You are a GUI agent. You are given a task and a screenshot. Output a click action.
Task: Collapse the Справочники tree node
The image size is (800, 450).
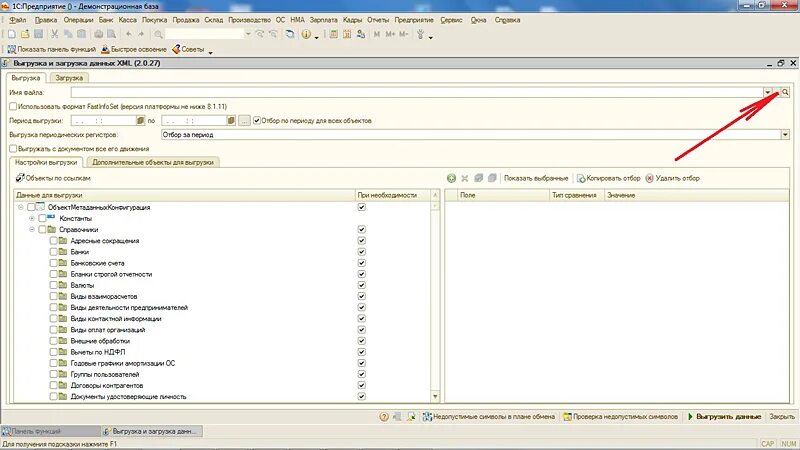(x=32, y=230)
